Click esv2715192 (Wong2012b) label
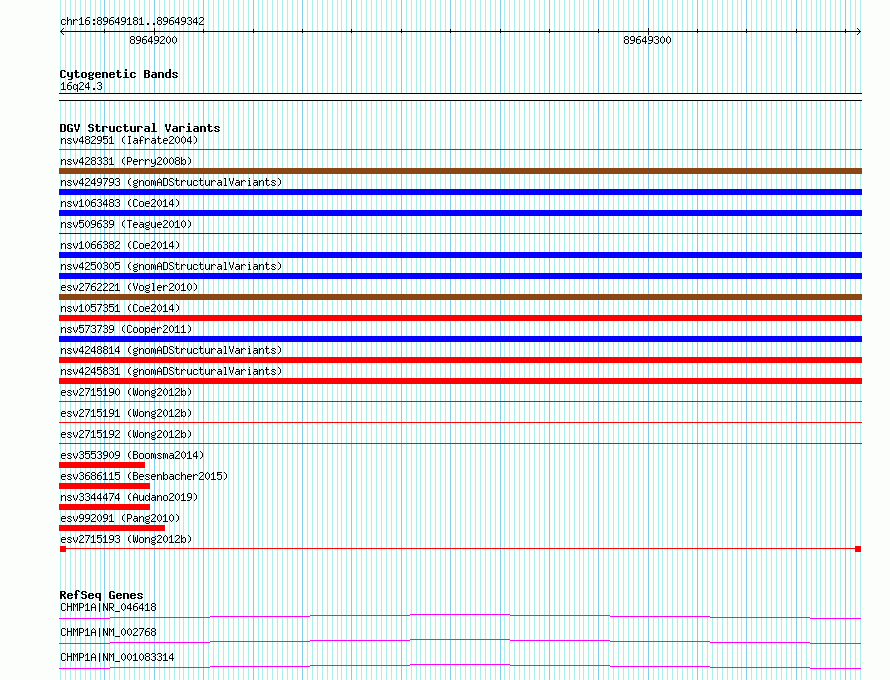 coord(126,434)
